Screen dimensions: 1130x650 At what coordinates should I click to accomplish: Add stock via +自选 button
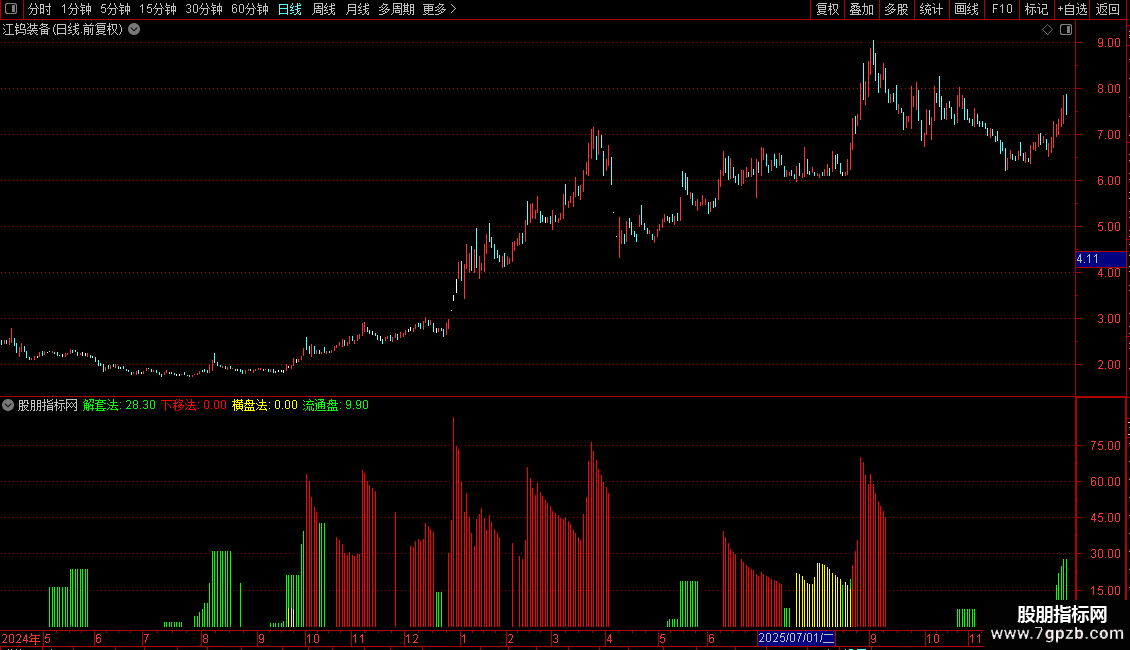pos(1072,9)
